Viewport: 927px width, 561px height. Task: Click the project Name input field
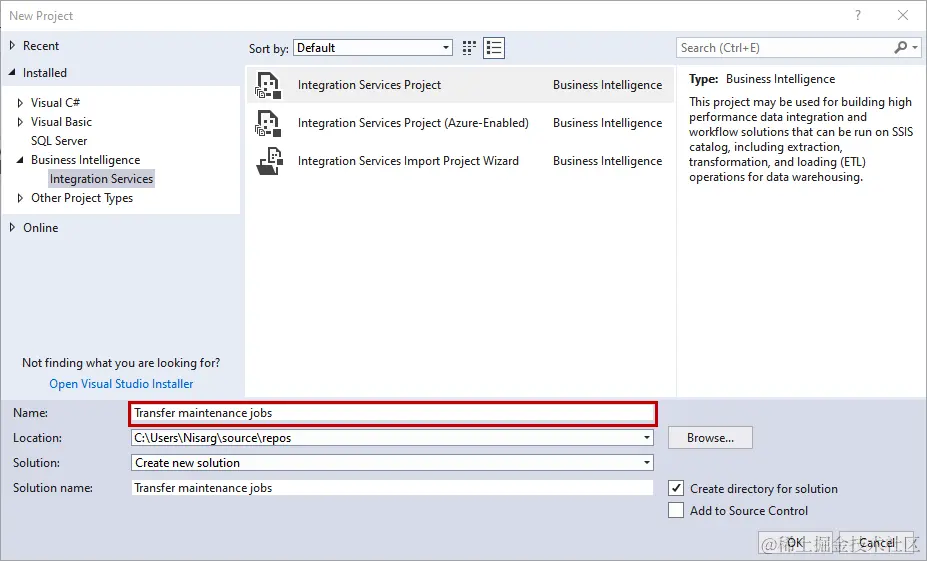click(393, 413)
